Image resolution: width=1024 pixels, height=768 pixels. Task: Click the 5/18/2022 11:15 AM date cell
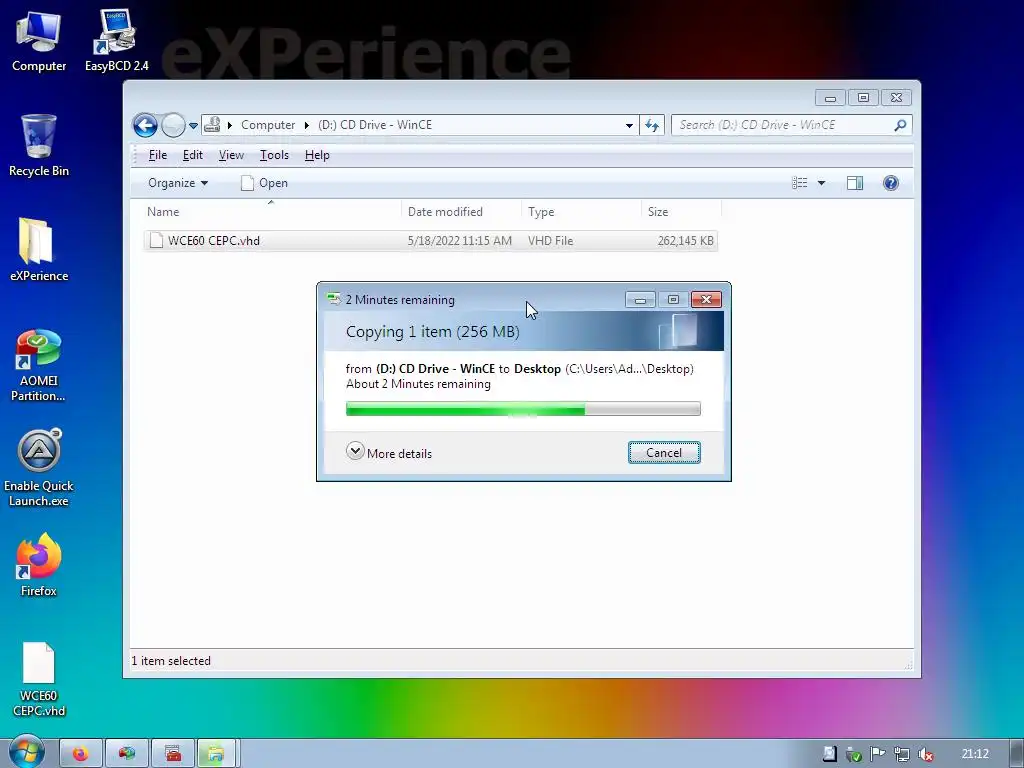click(460, 240)
